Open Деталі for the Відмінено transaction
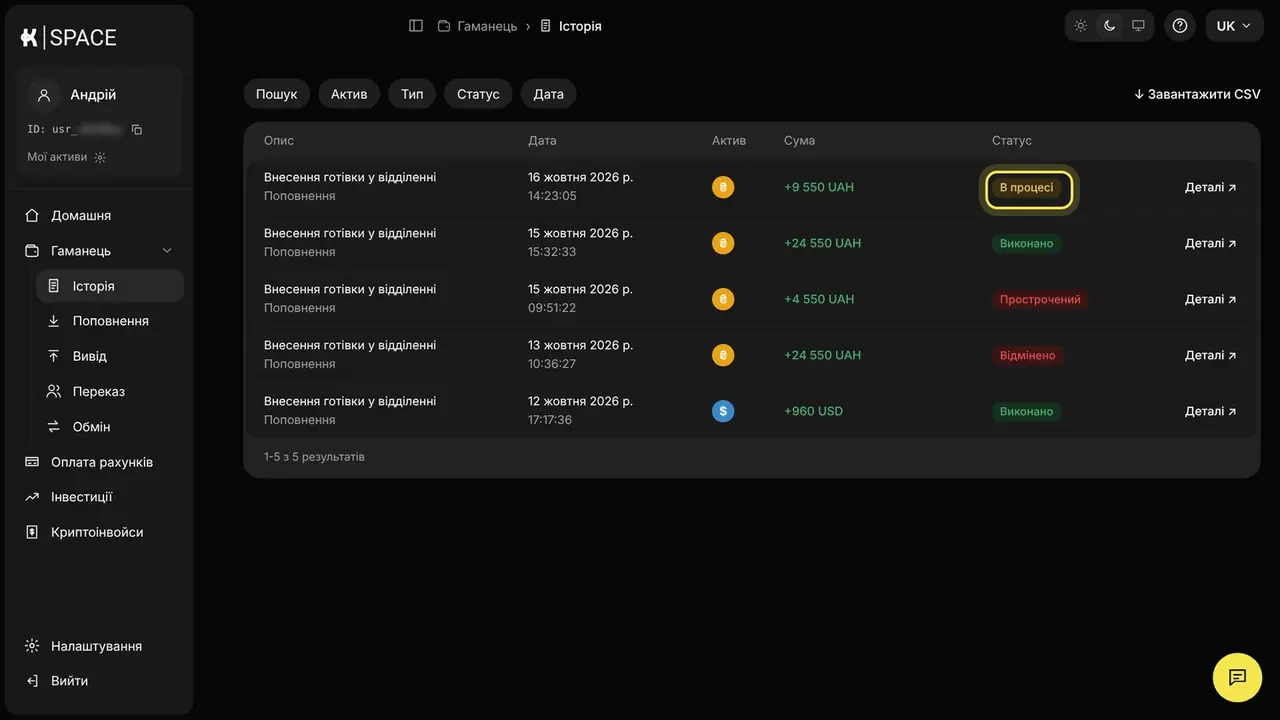 click(x=1210, y=355)
